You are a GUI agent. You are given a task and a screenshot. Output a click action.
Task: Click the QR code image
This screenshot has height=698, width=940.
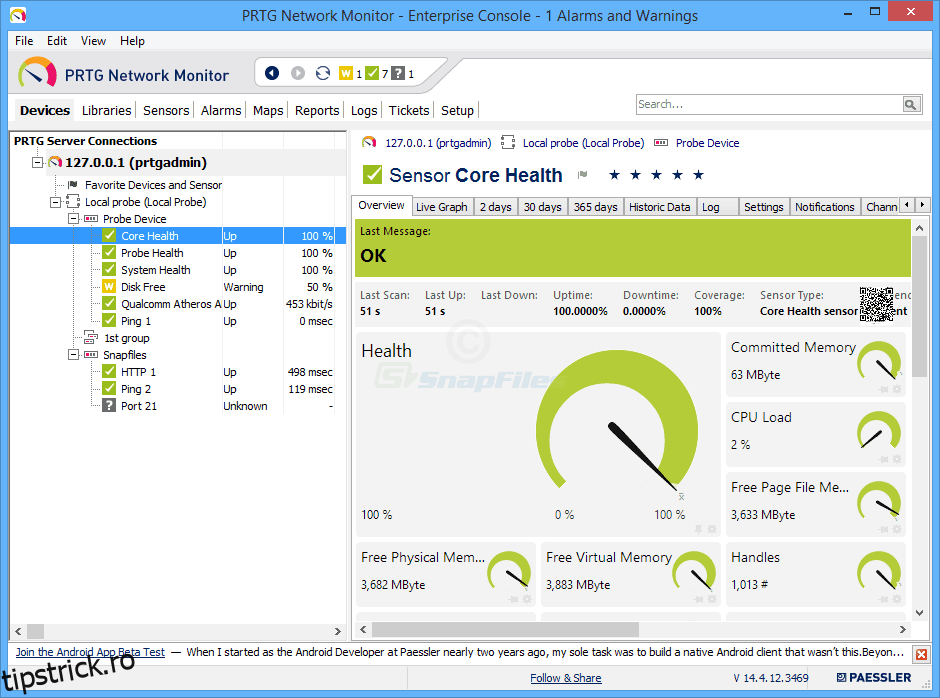(876, 304)
